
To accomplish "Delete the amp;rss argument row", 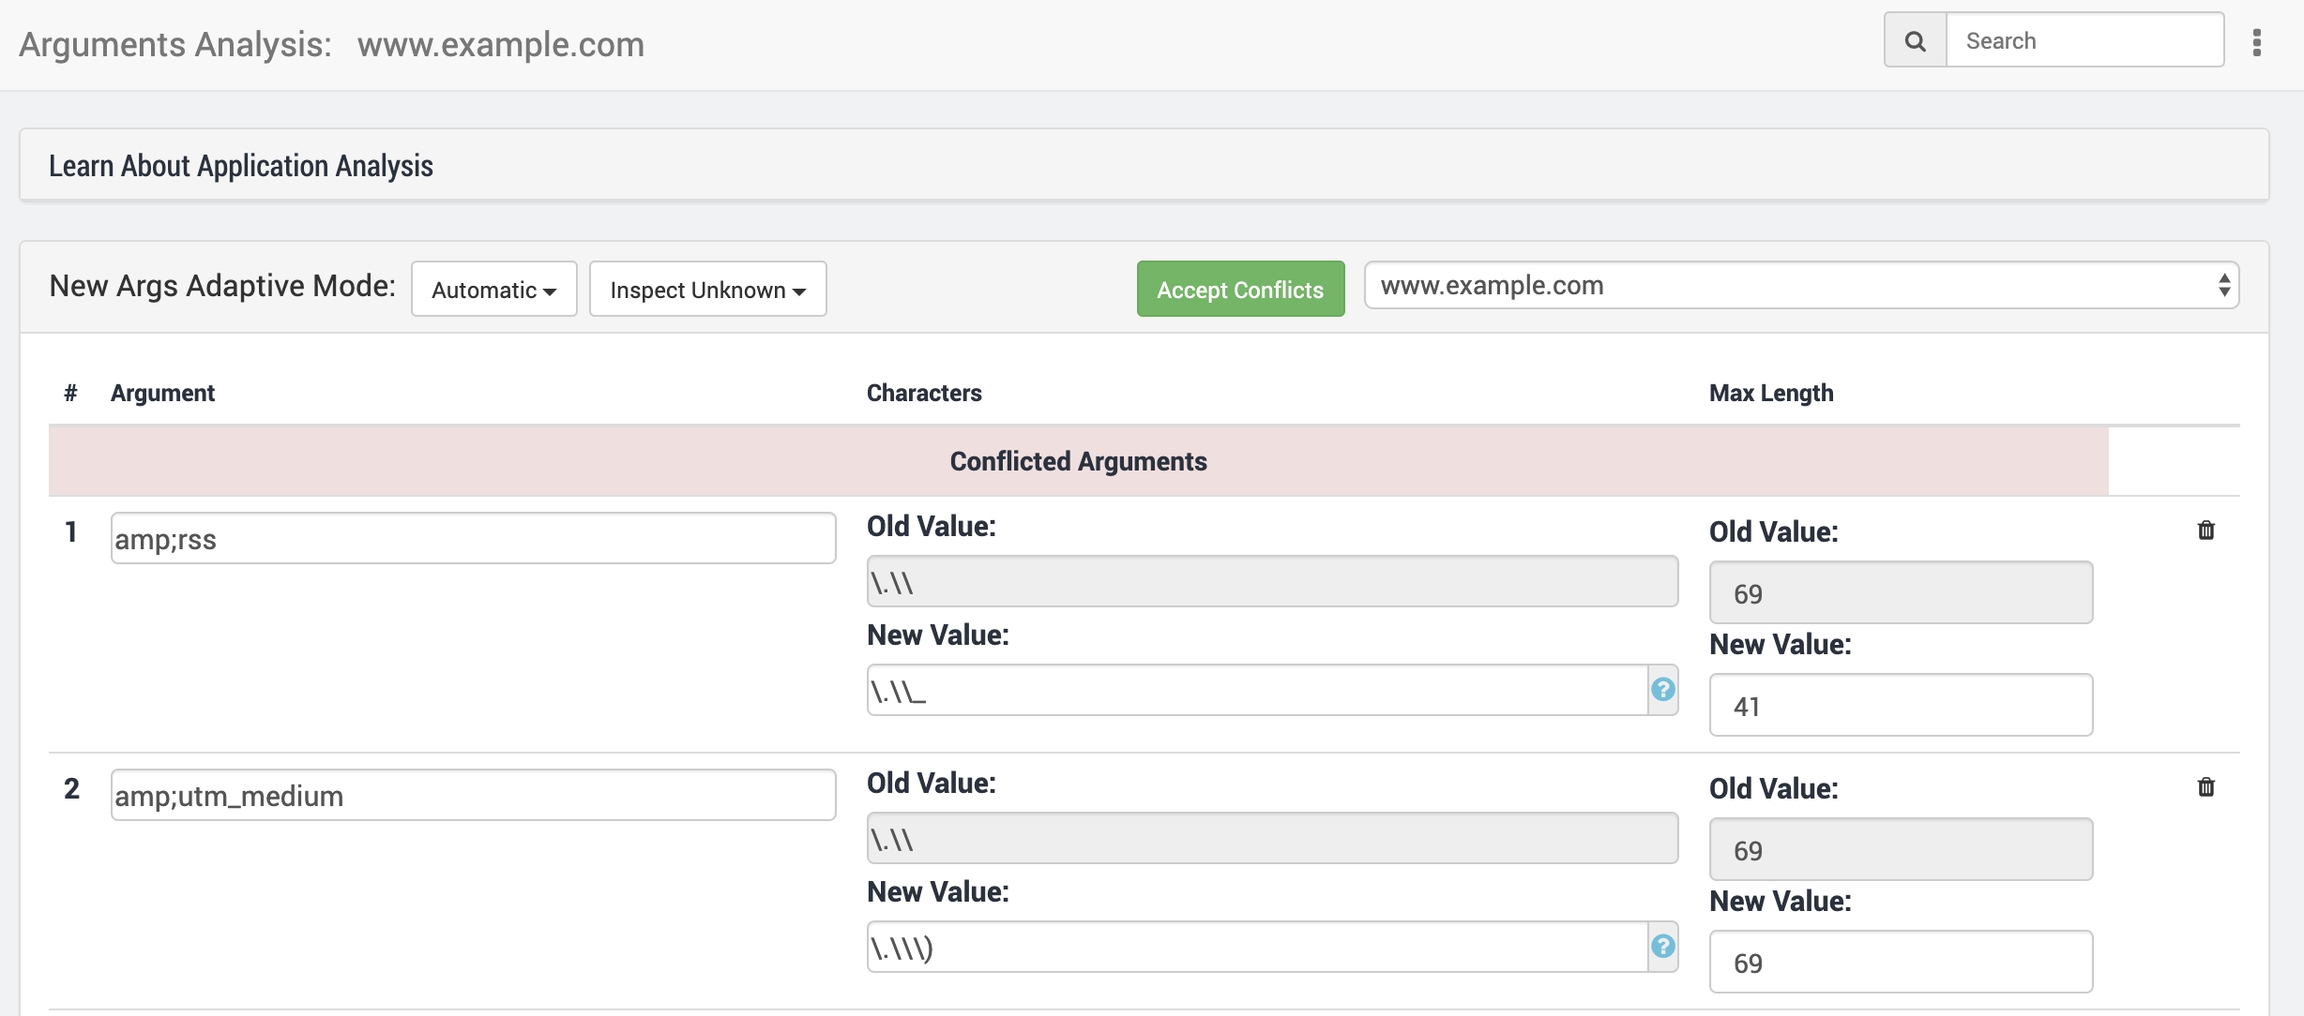I will coord(2206,531).
